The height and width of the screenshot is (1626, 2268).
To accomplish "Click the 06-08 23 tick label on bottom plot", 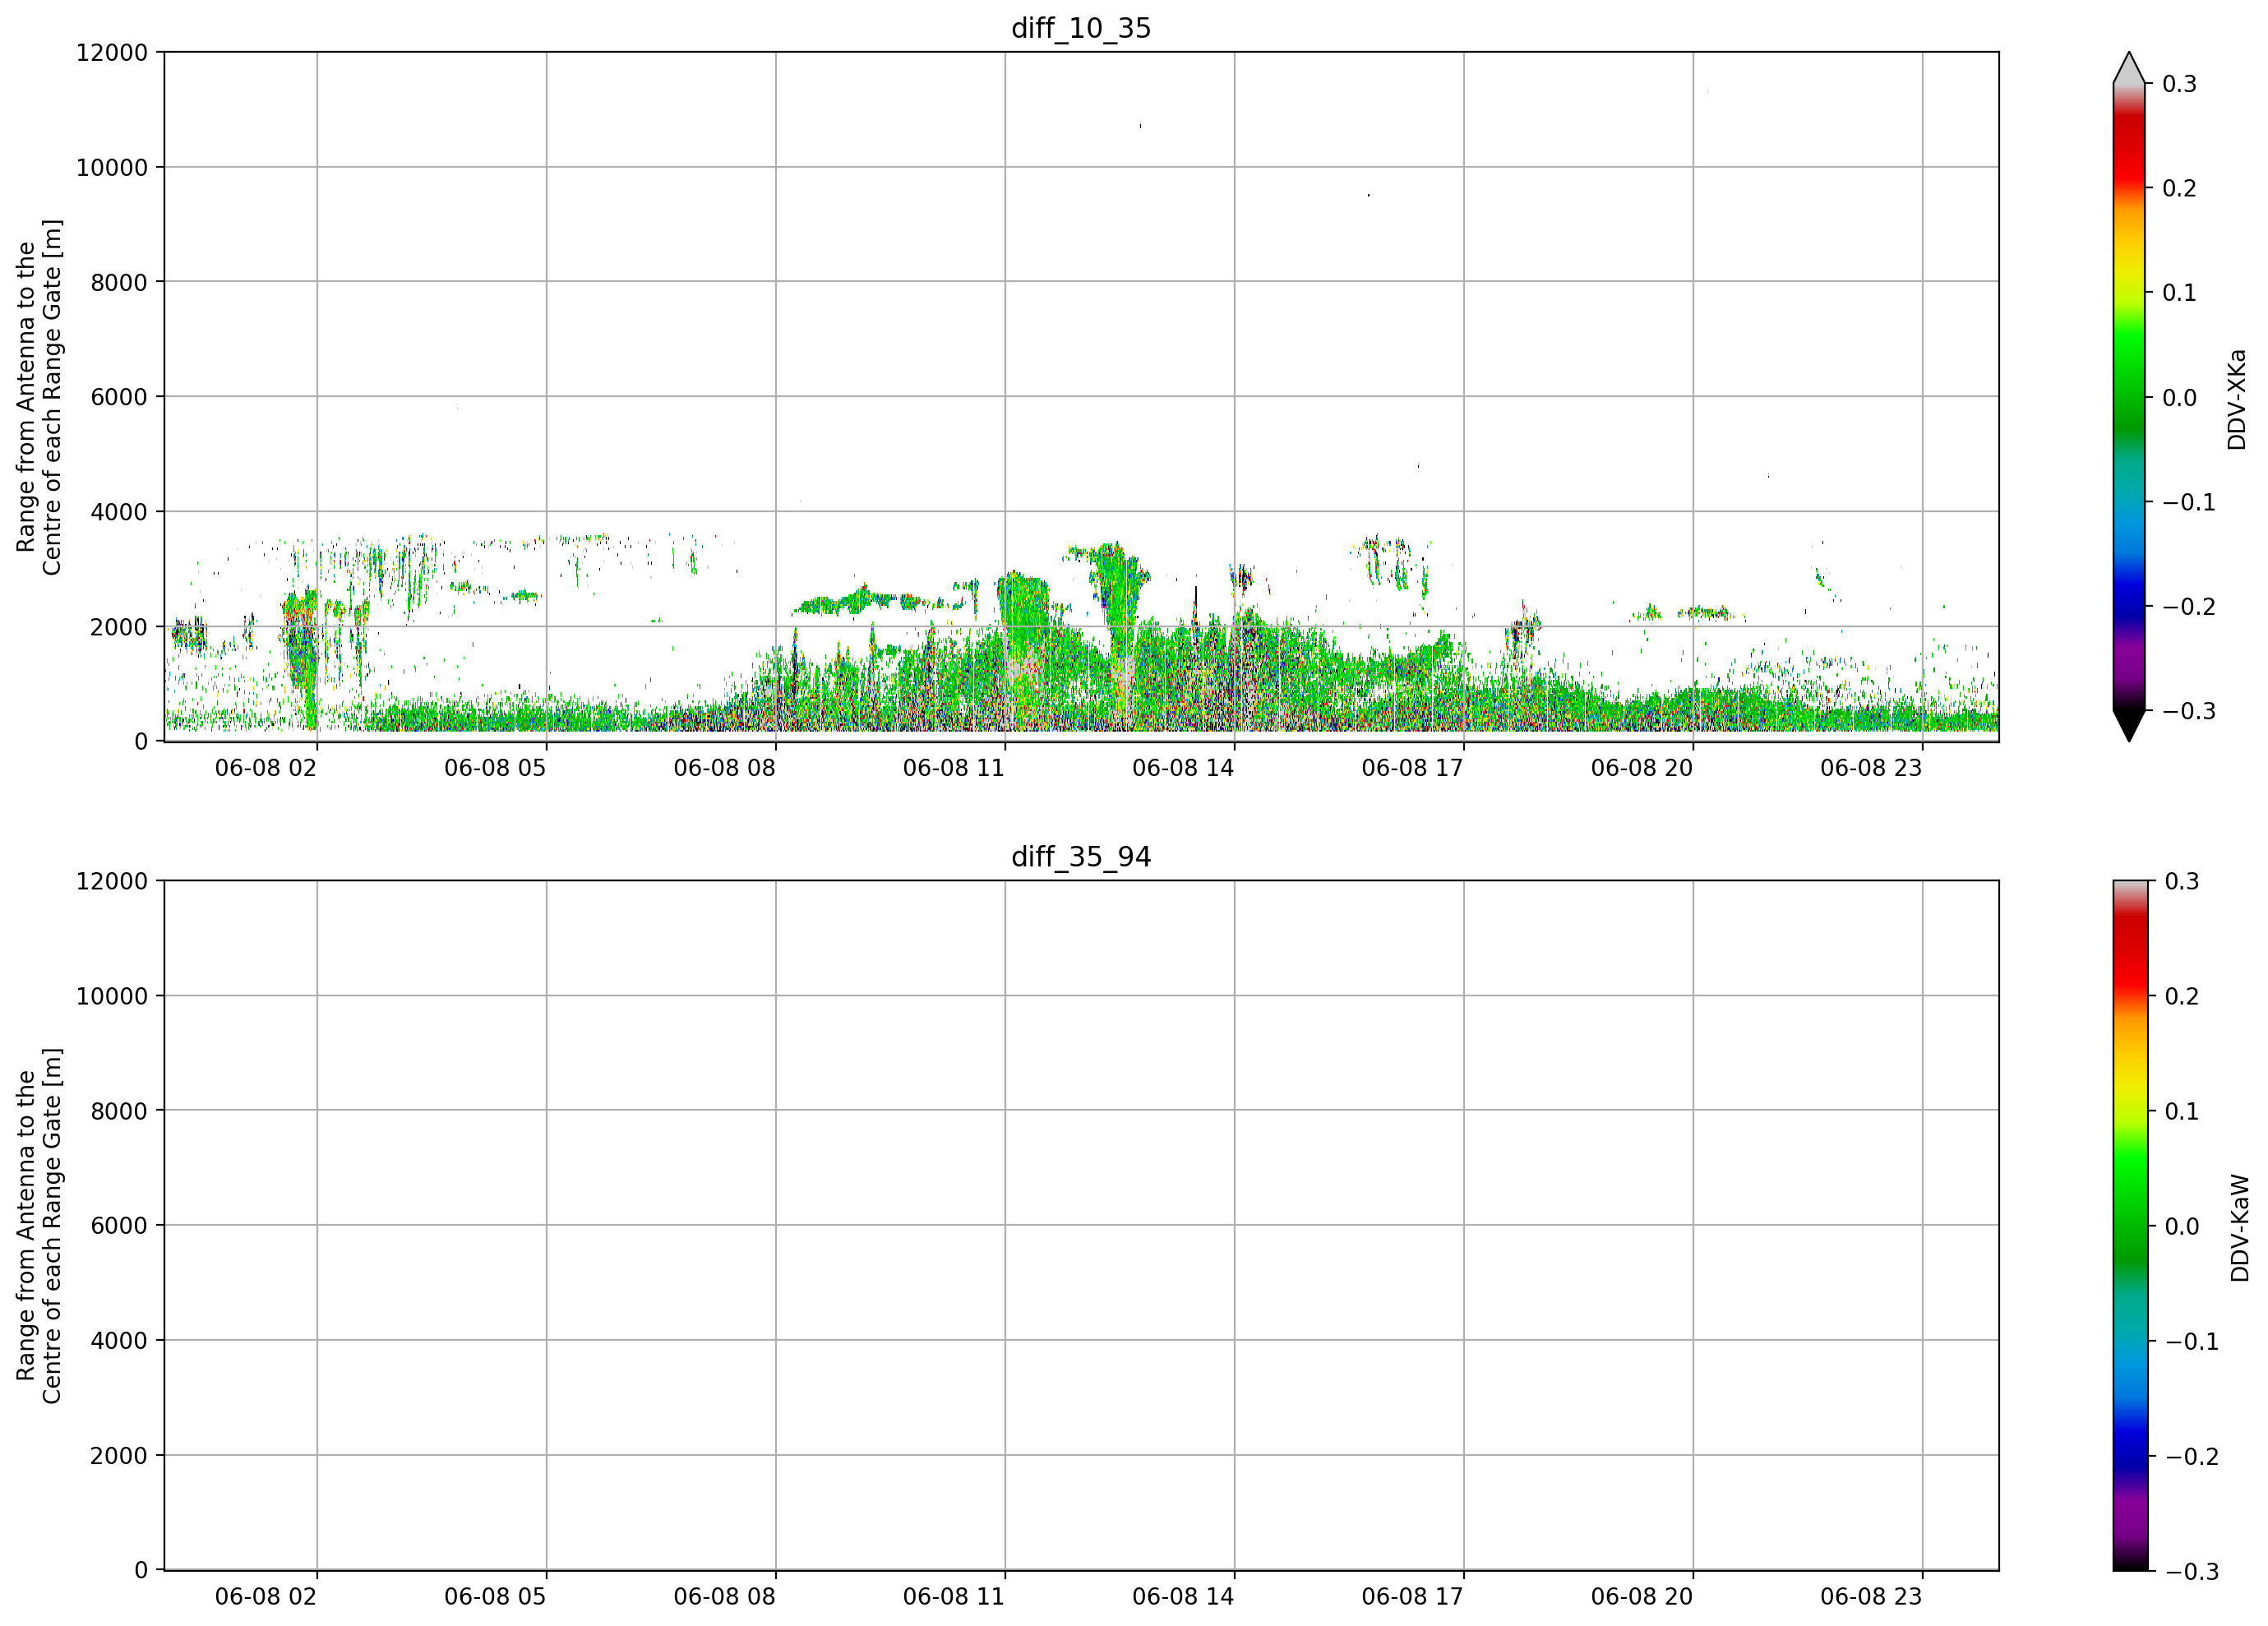I will 1871,1597.
